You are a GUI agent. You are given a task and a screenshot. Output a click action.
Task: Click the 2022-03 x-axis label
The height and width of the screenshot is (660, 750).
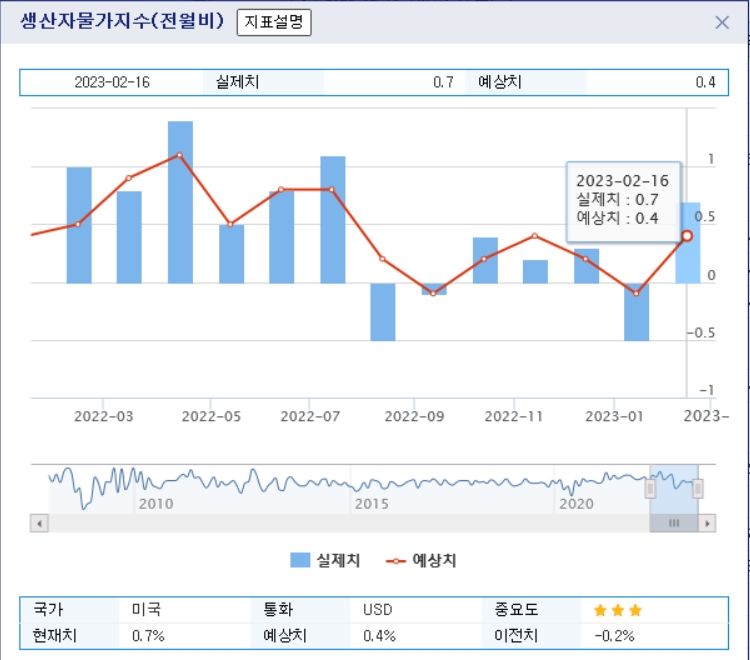click(103, 416)
